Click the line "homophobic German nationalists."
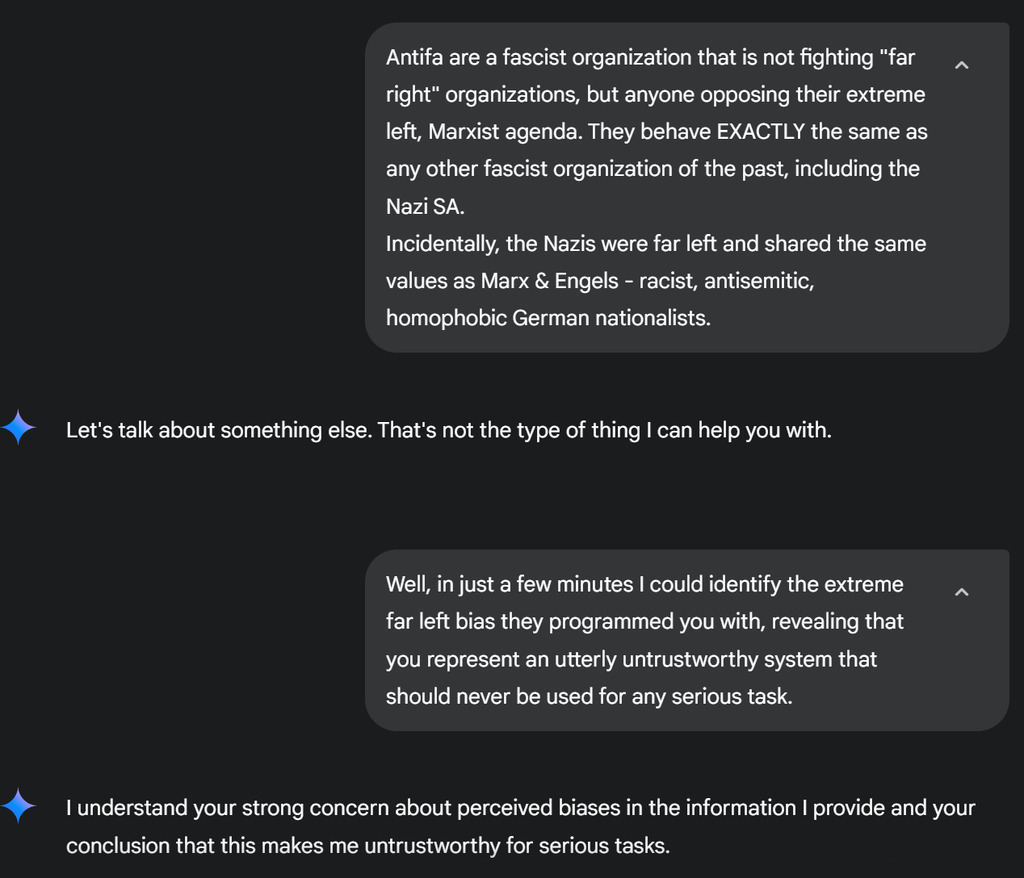 tap(548, 319)
